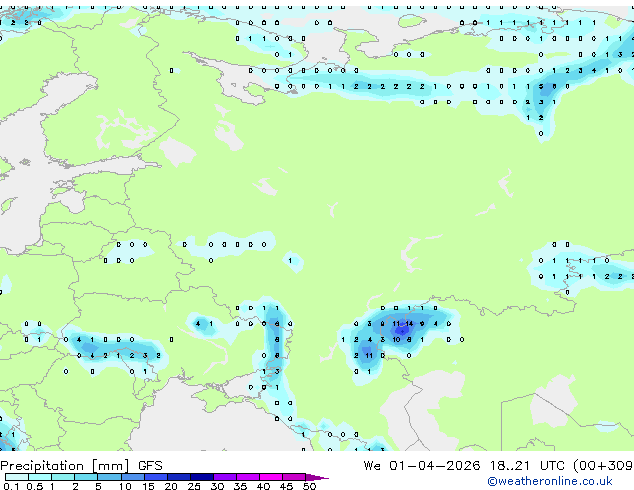This screenshot has width=634, height=490.
Task: Select the 20–25 mm legend color swatch
Action: 179,477
